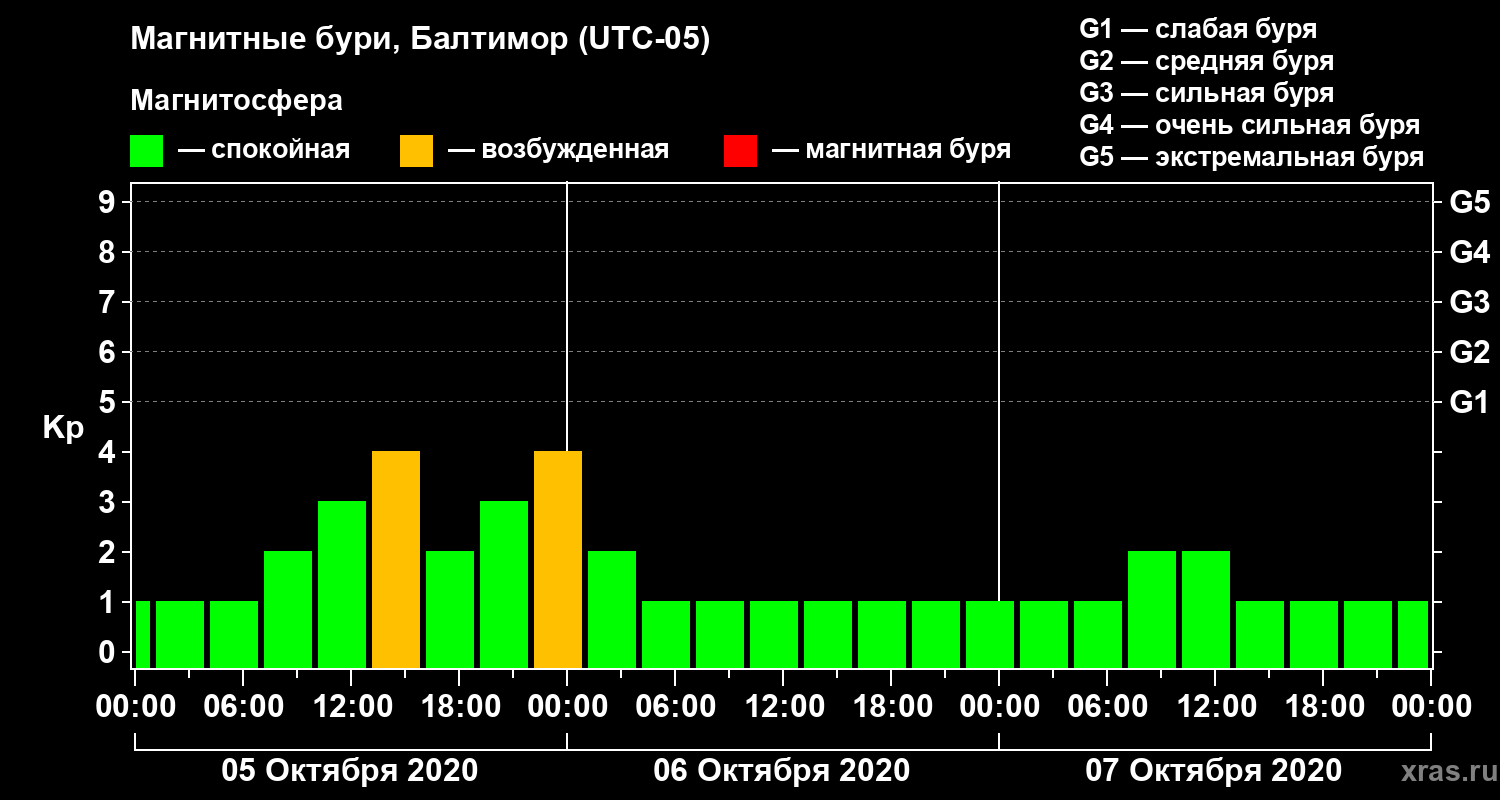This screenshot has width=1500, height=800.
Task: Click the green Kp 3 bar just before 12:00 on 05 Октября
Action: click(342, 585)
